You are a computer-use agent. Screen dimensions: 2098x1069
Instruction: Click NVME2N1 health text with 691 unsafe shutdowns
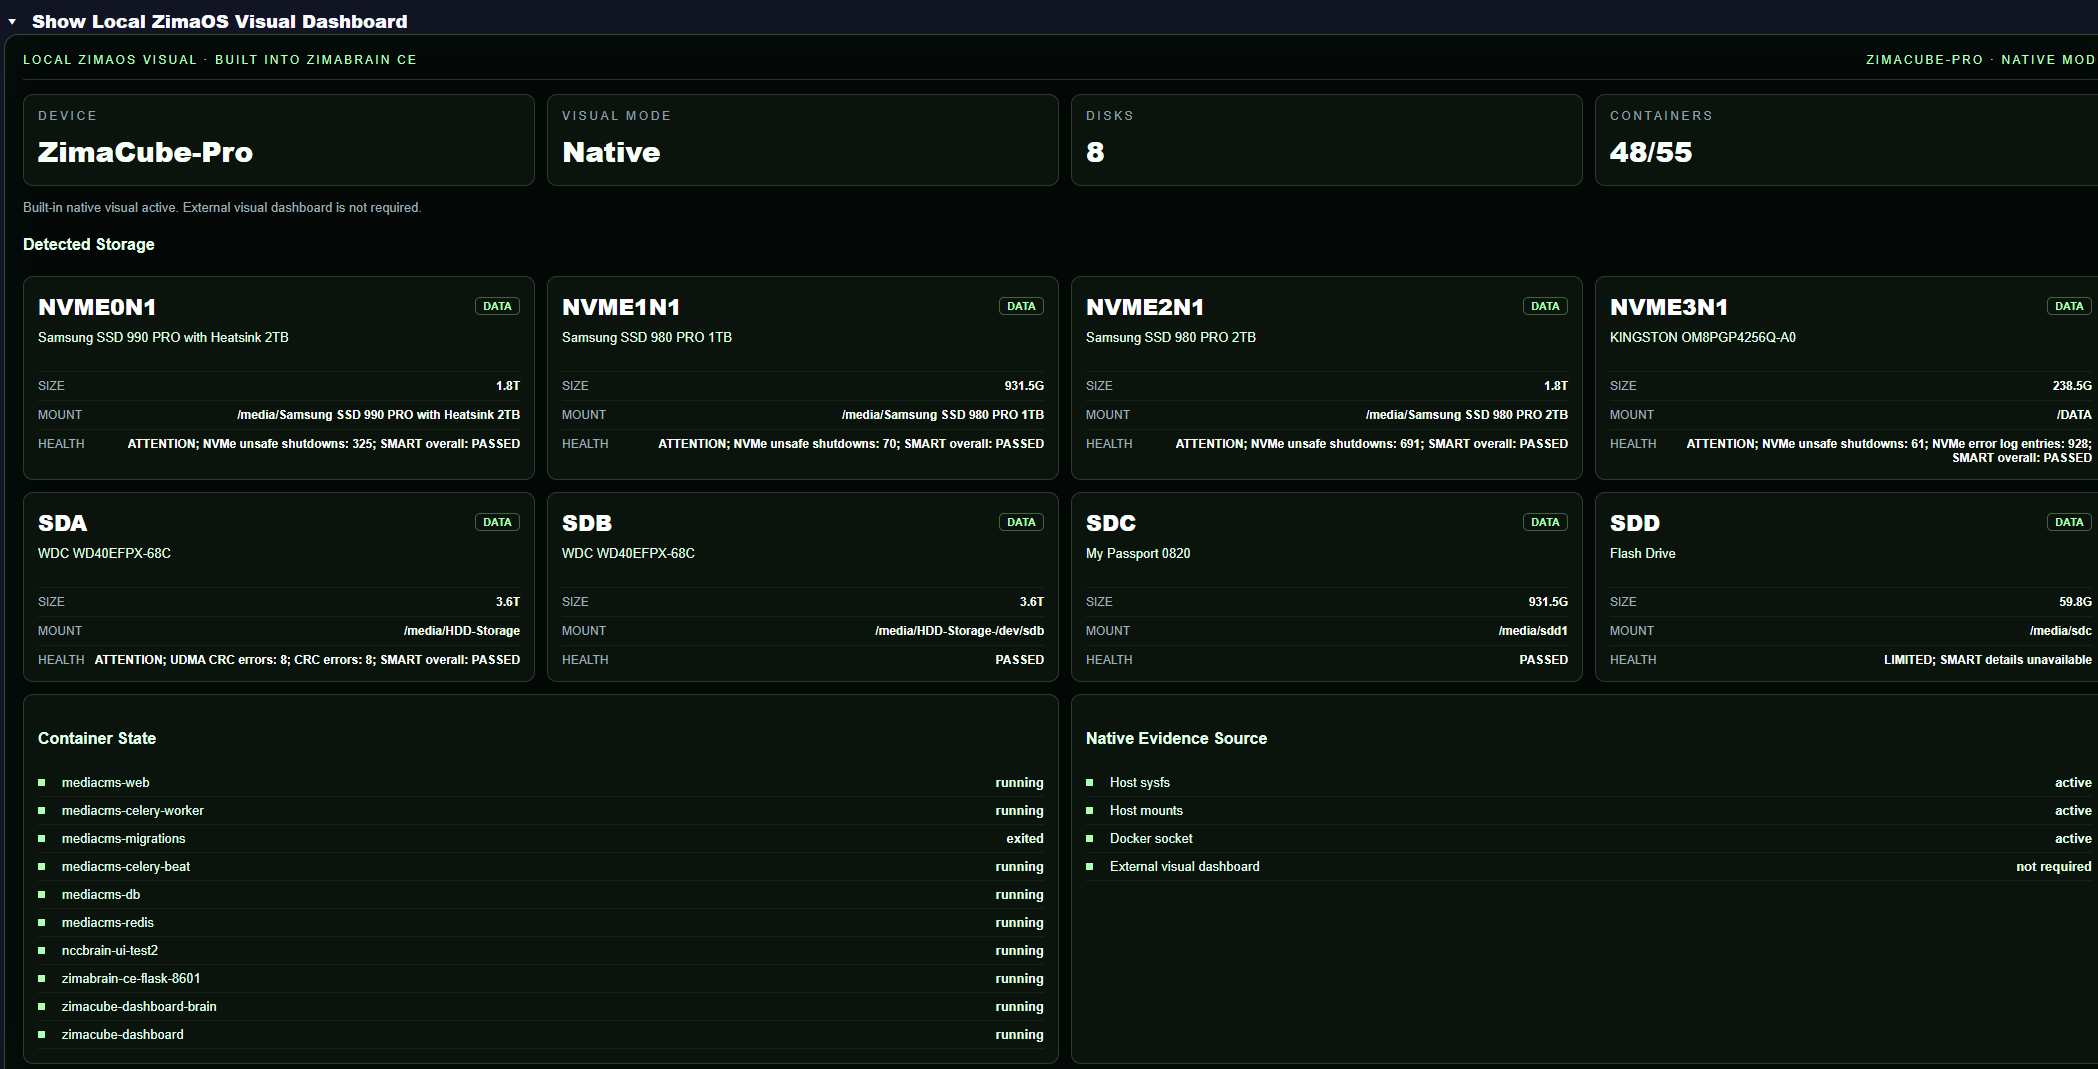pos(1372,443)
